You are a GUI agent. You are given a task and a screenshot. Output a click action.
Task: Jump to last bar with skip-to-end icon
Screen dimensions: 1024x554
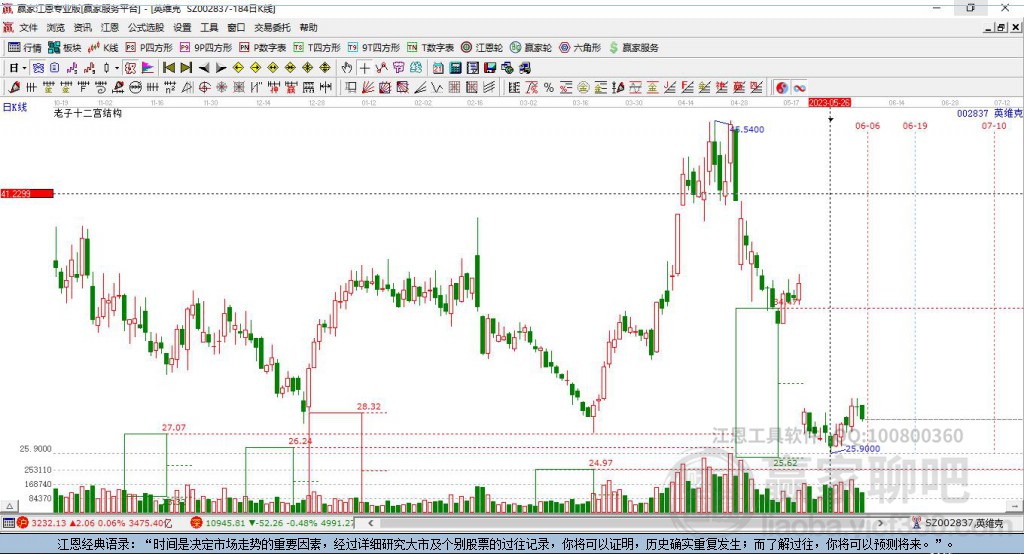(x=186, y=68)
